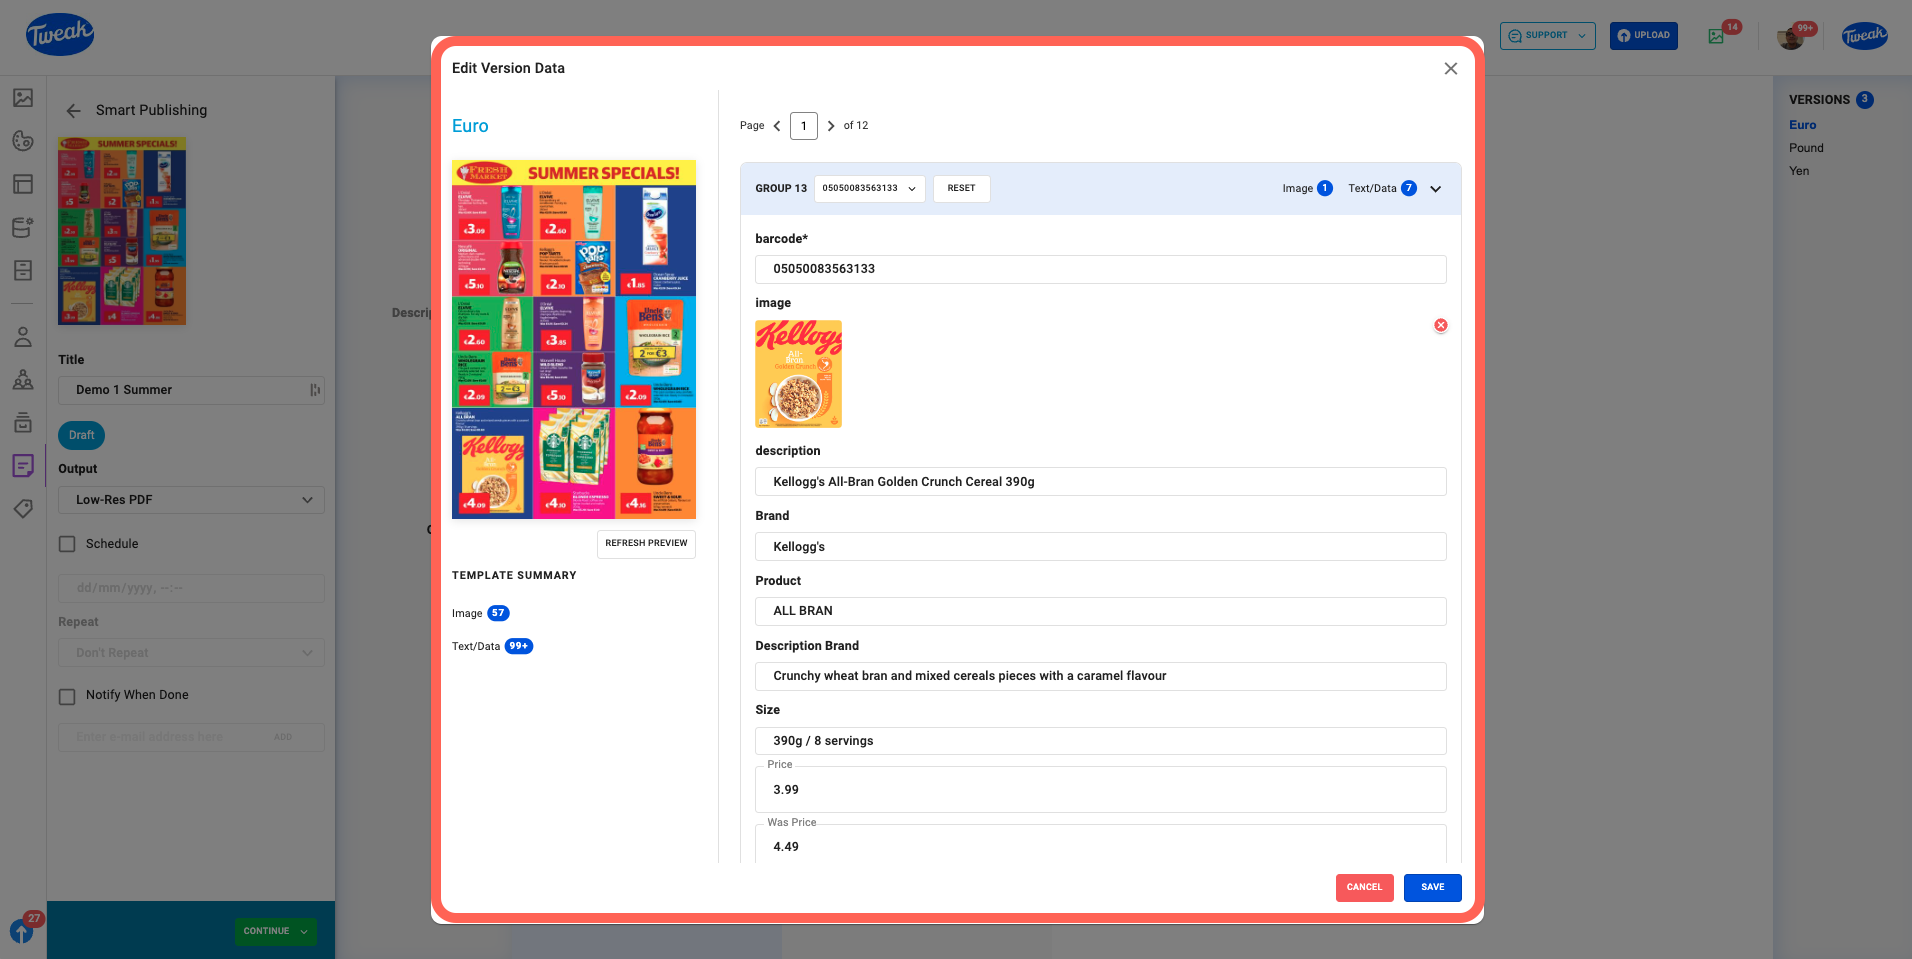The height and width of the screenshot is (959, 1912).
Task: Click the page number input box
Action: (x=804, y=126)
